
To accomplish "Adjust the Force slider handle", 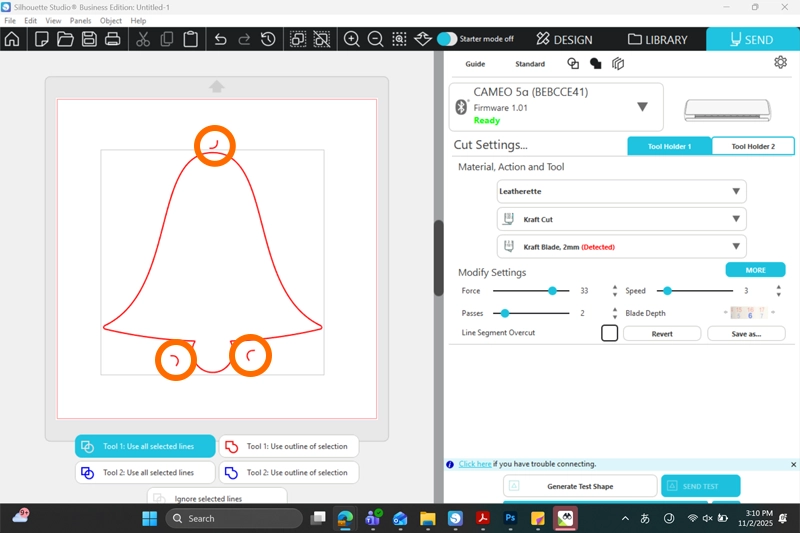I will pos(552,291).
